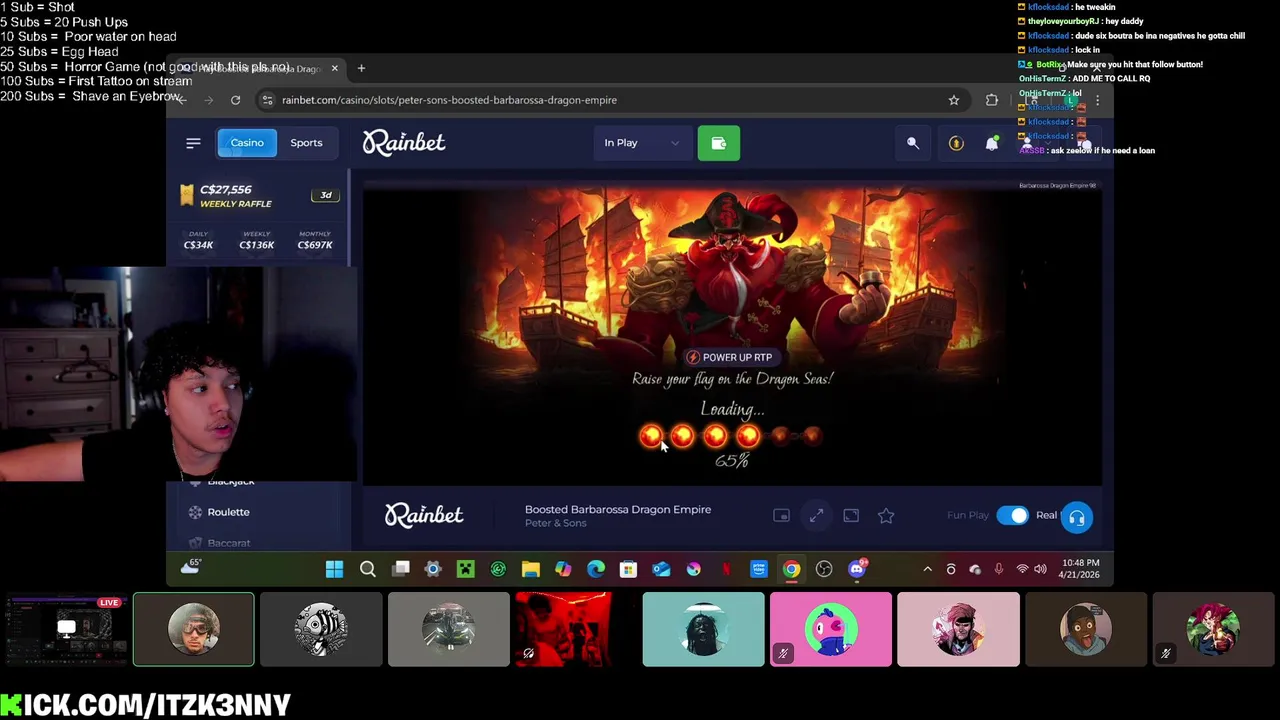Open the weather widget showing 65°
The image size is (1280, 720).
[x=190, y=567]
